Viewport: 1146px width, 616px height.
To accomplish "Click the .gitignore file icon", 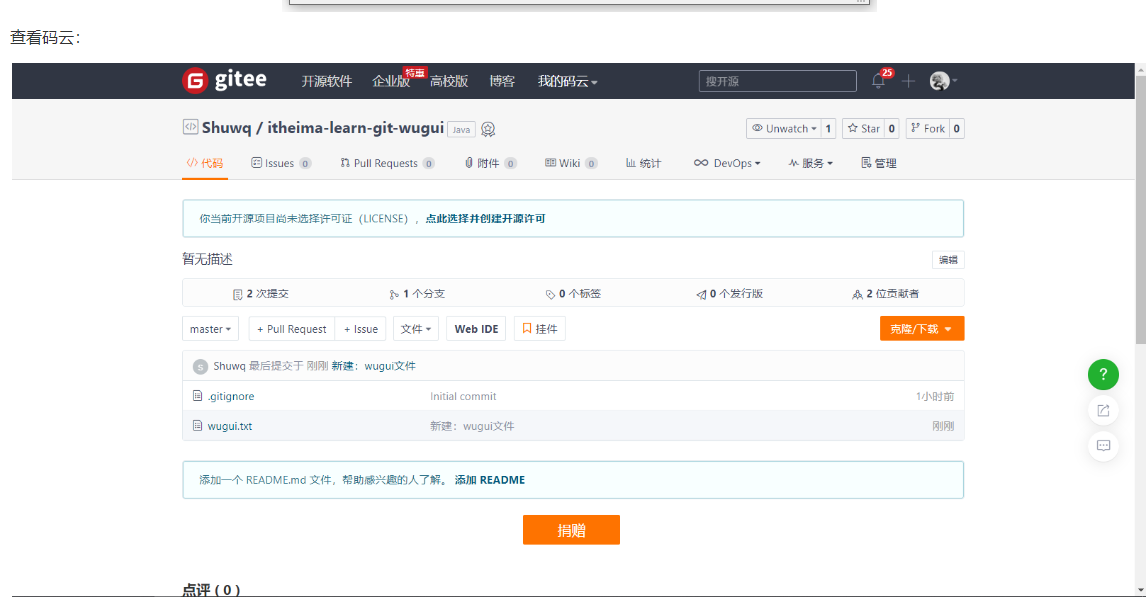I will point(197,395).
